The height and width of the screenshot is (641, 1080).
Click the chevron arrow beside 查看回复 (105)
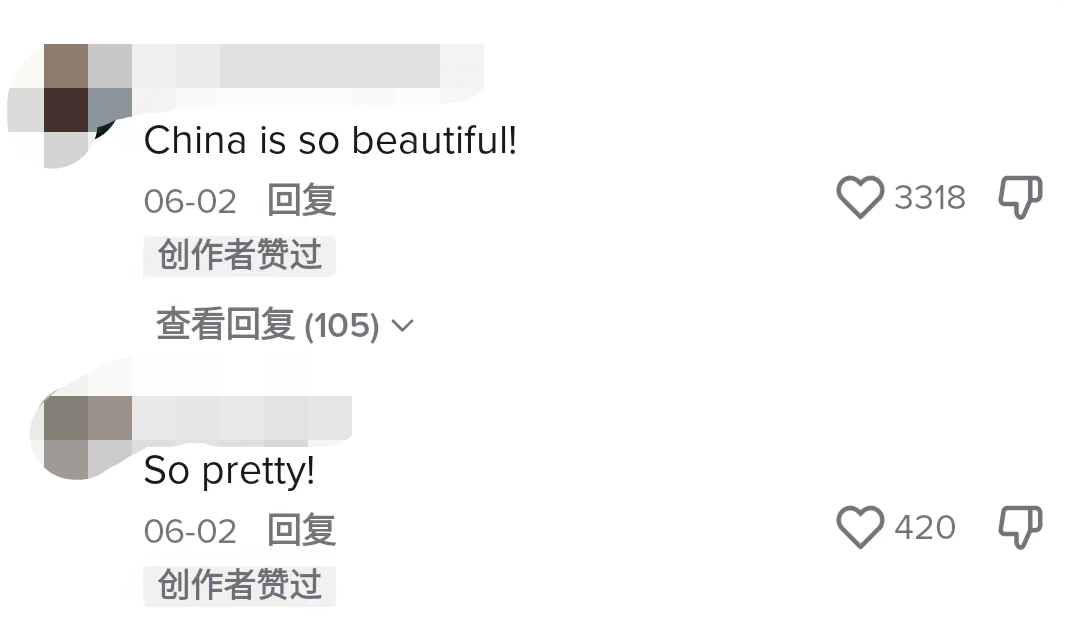click(x=403, y=326)
